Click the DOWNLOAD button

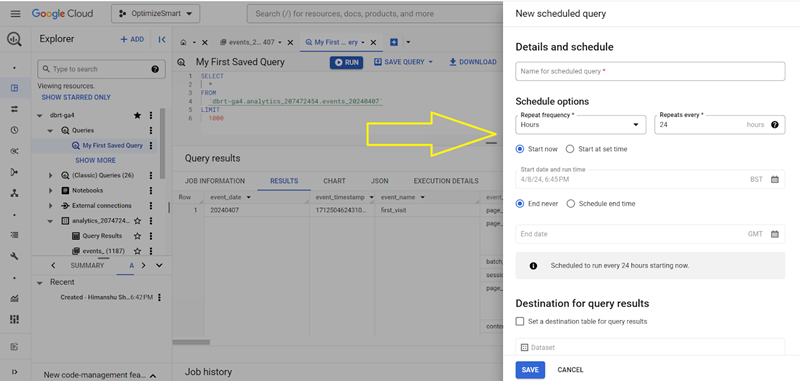coord(473,62)
